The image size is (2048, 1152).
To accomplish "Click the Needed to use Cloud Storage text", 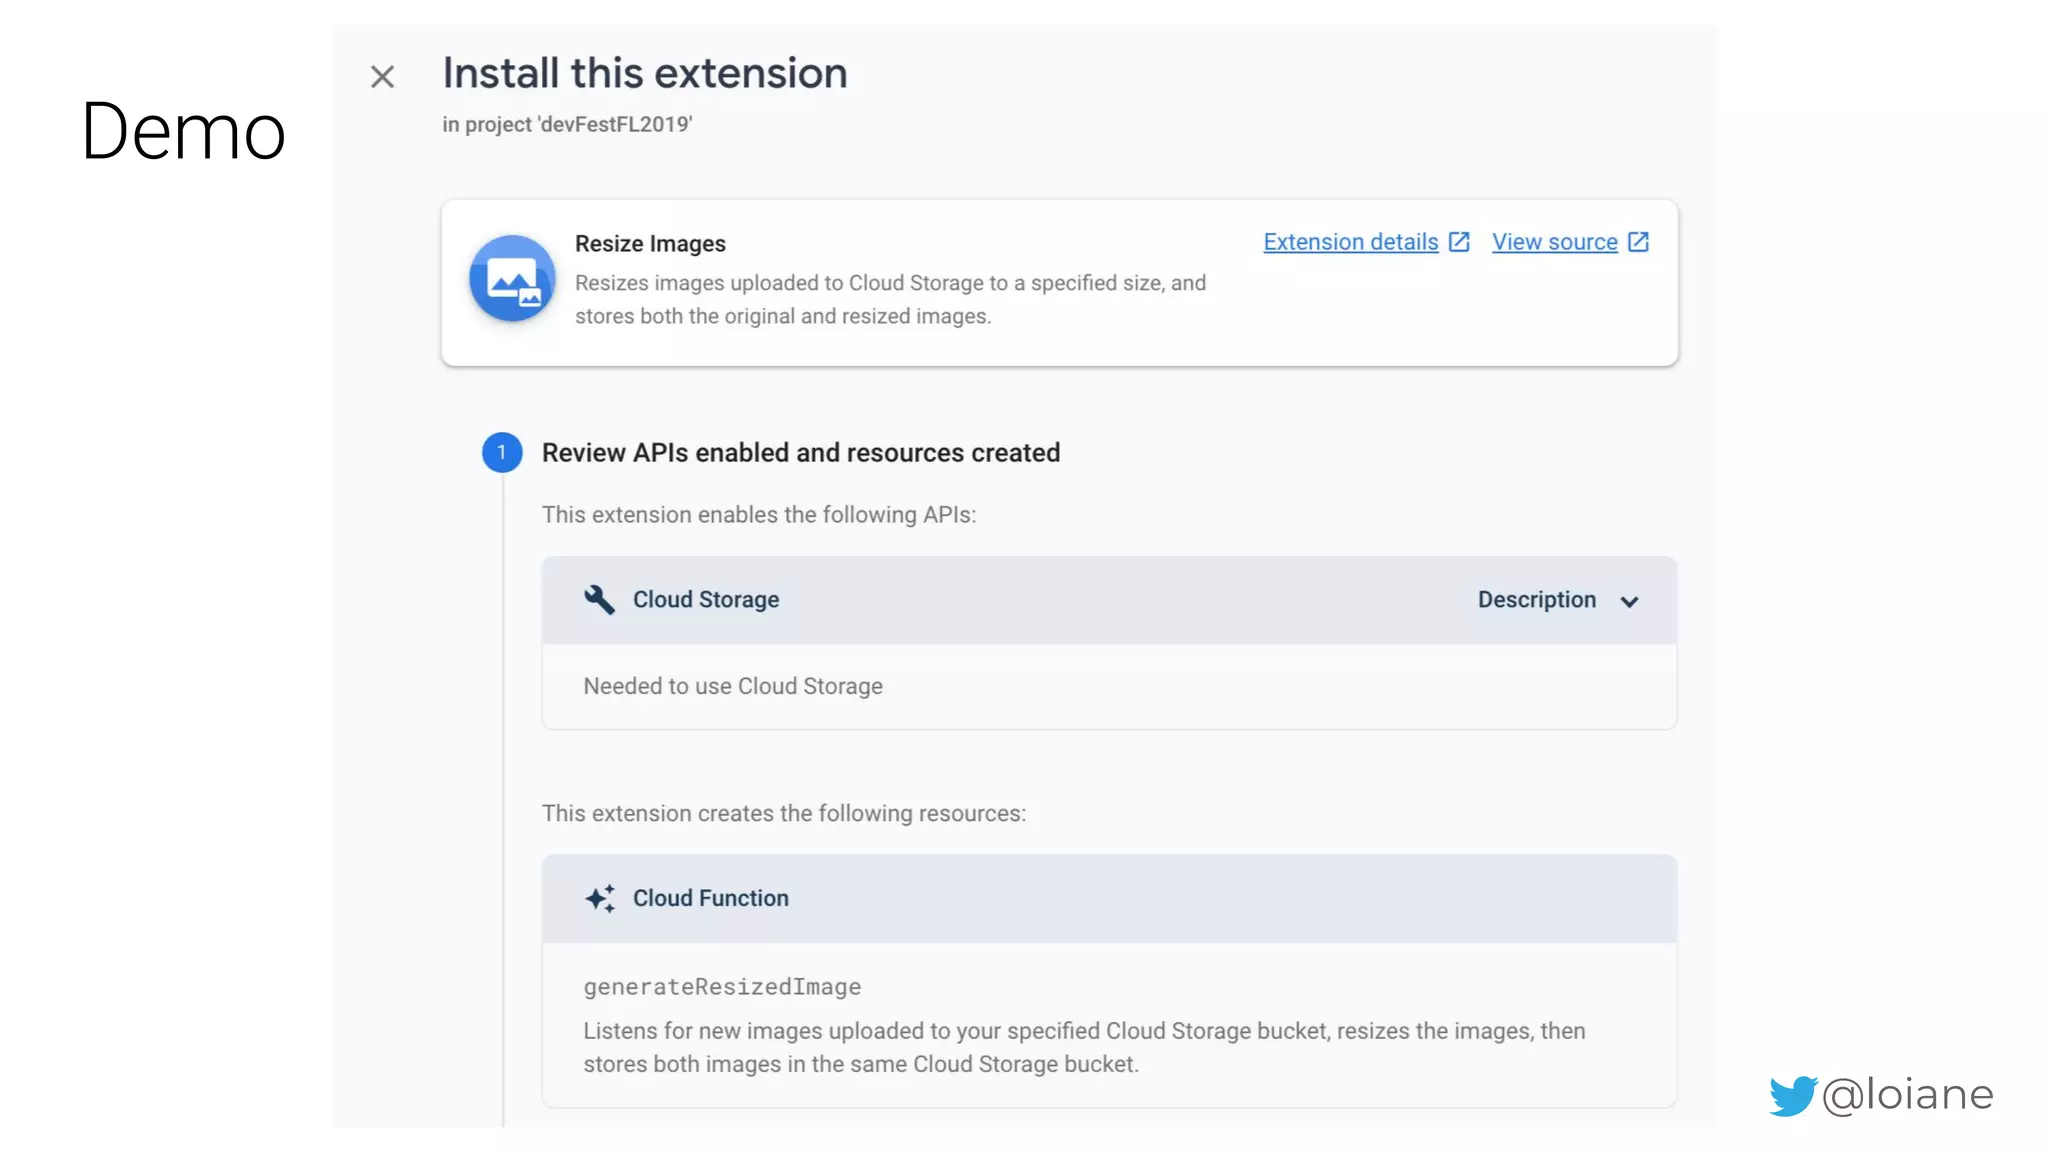I will (x=733, y=686).
